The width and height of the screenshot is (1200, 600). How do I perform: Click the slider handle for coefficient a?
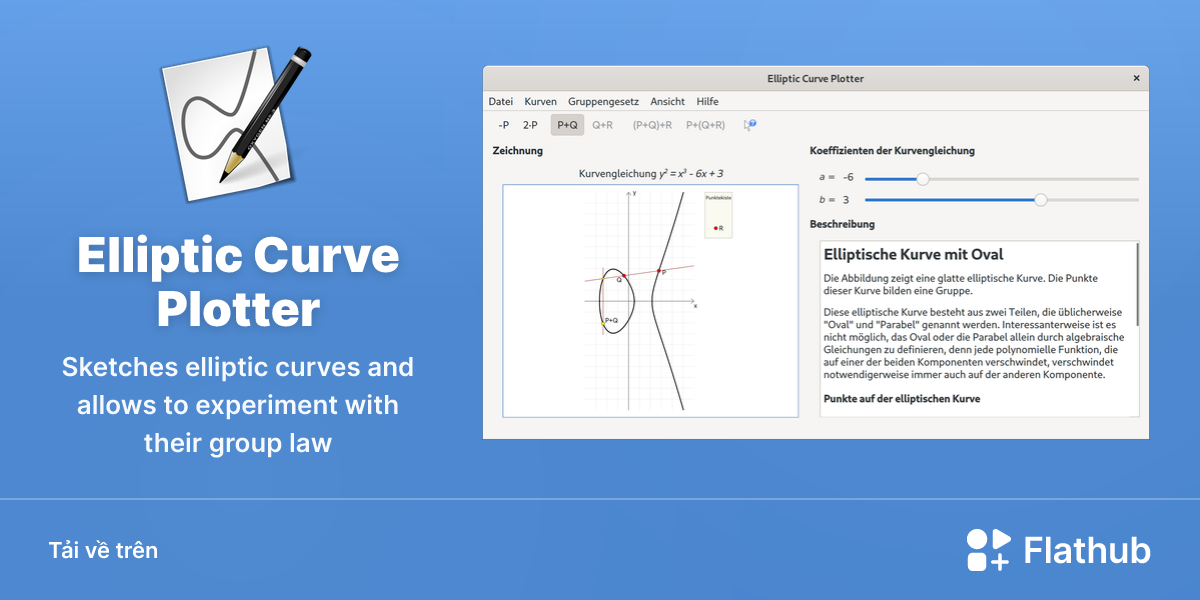(x=923, y=179)
